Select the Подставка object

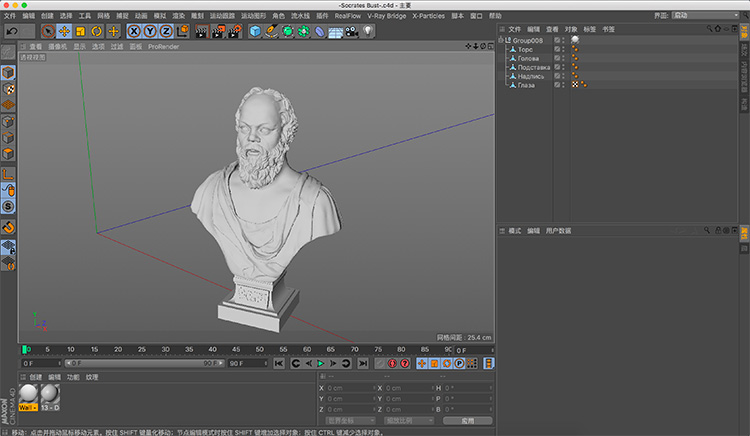(534, 67)
